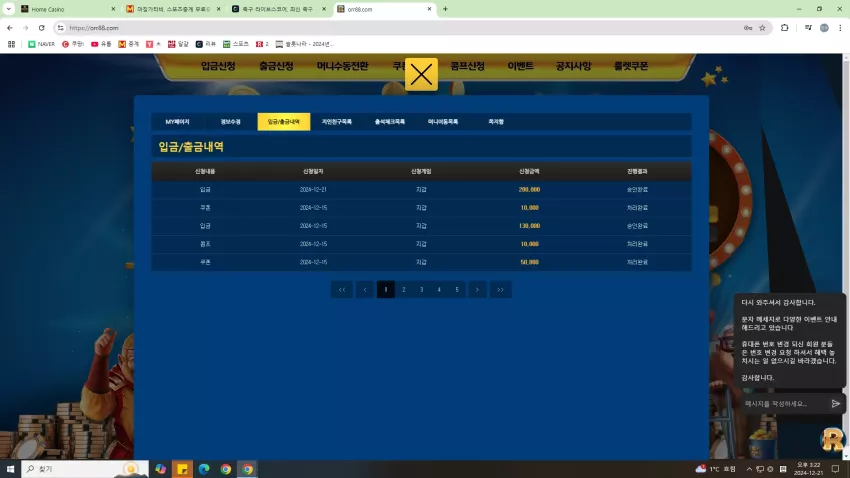Open the 공지사항 notices menu
The width and height of the screenshot is (850, 478).
coord(573,66)
